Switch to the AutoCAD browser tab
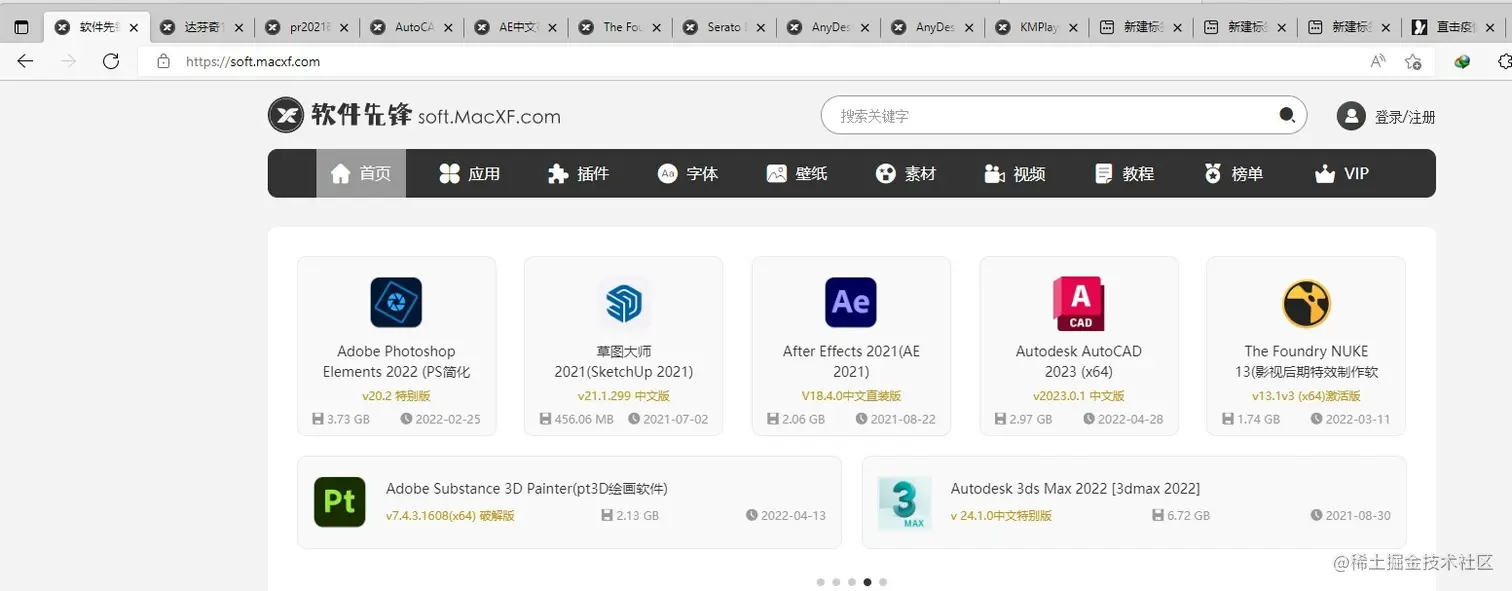The width and height of the screenshot is (1512, 591). 410,28
